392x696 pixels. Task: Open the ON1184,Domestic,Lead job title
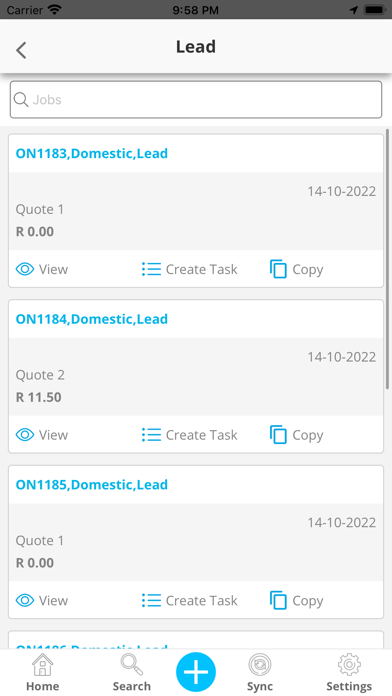92,319
